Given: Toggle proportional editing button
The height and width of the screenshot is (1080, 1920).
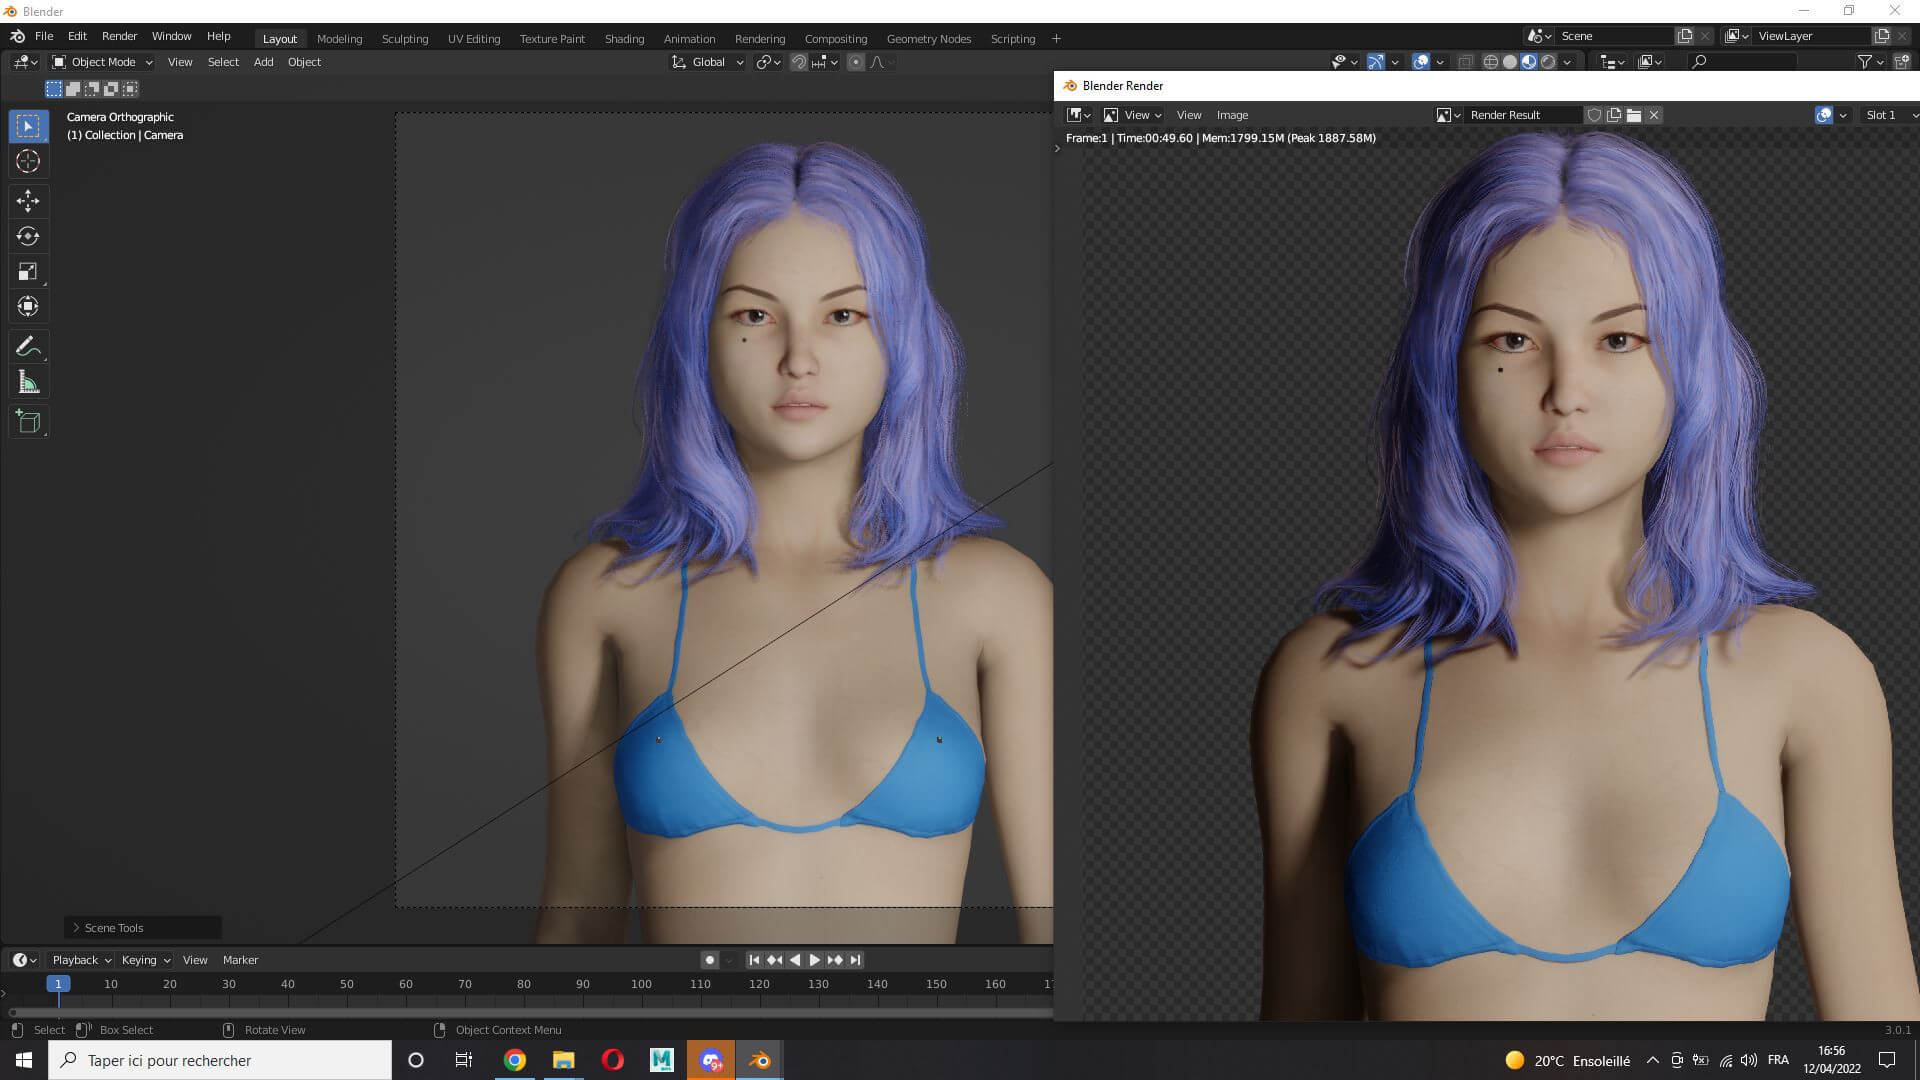Looking at the screenshot, I should click(855, 62).
